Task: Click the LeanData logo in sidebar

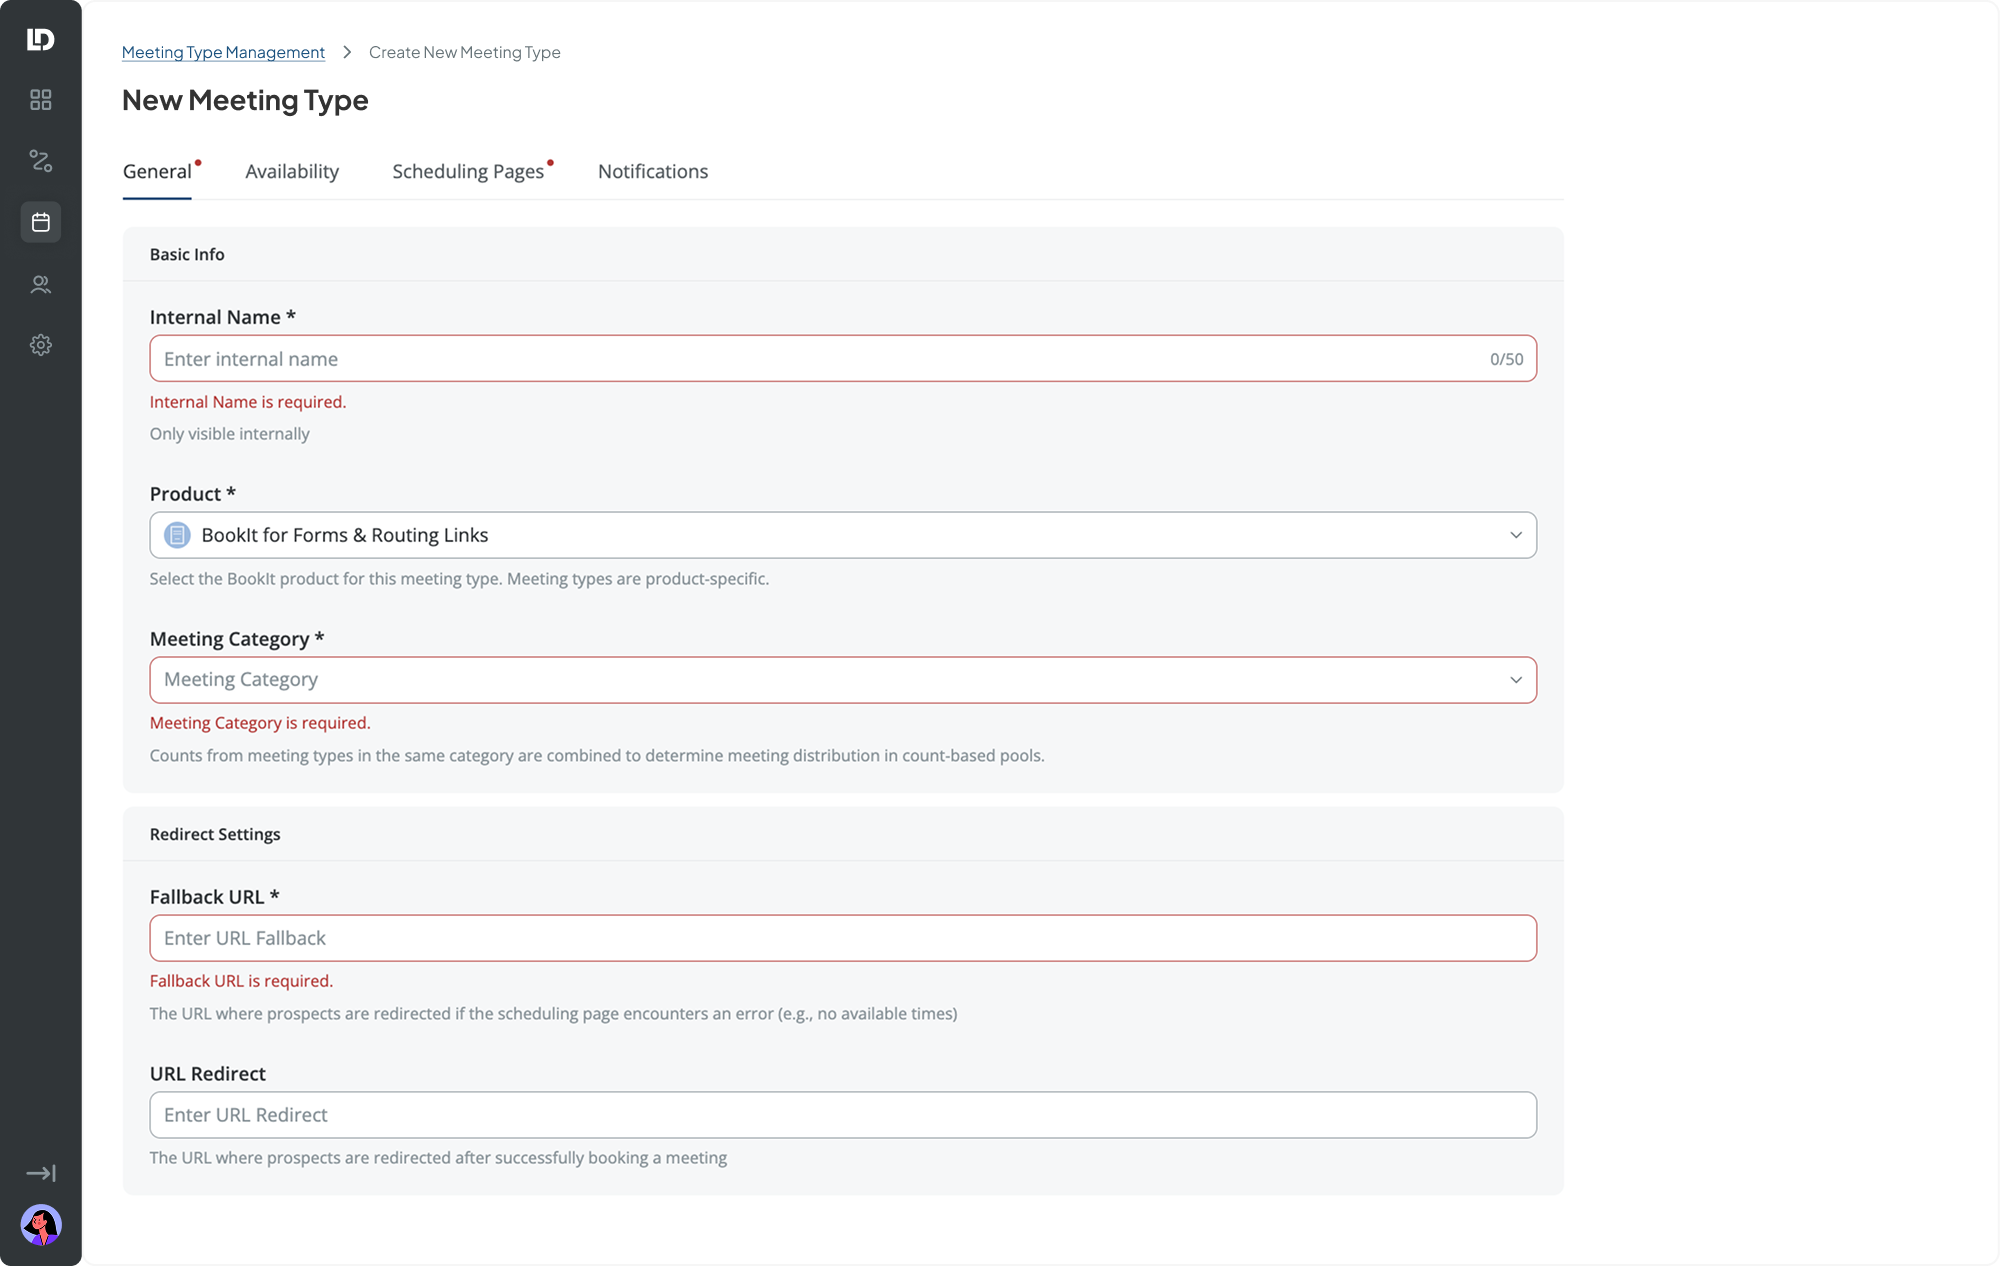Action: pyautogui.click(x=40, y=39)
